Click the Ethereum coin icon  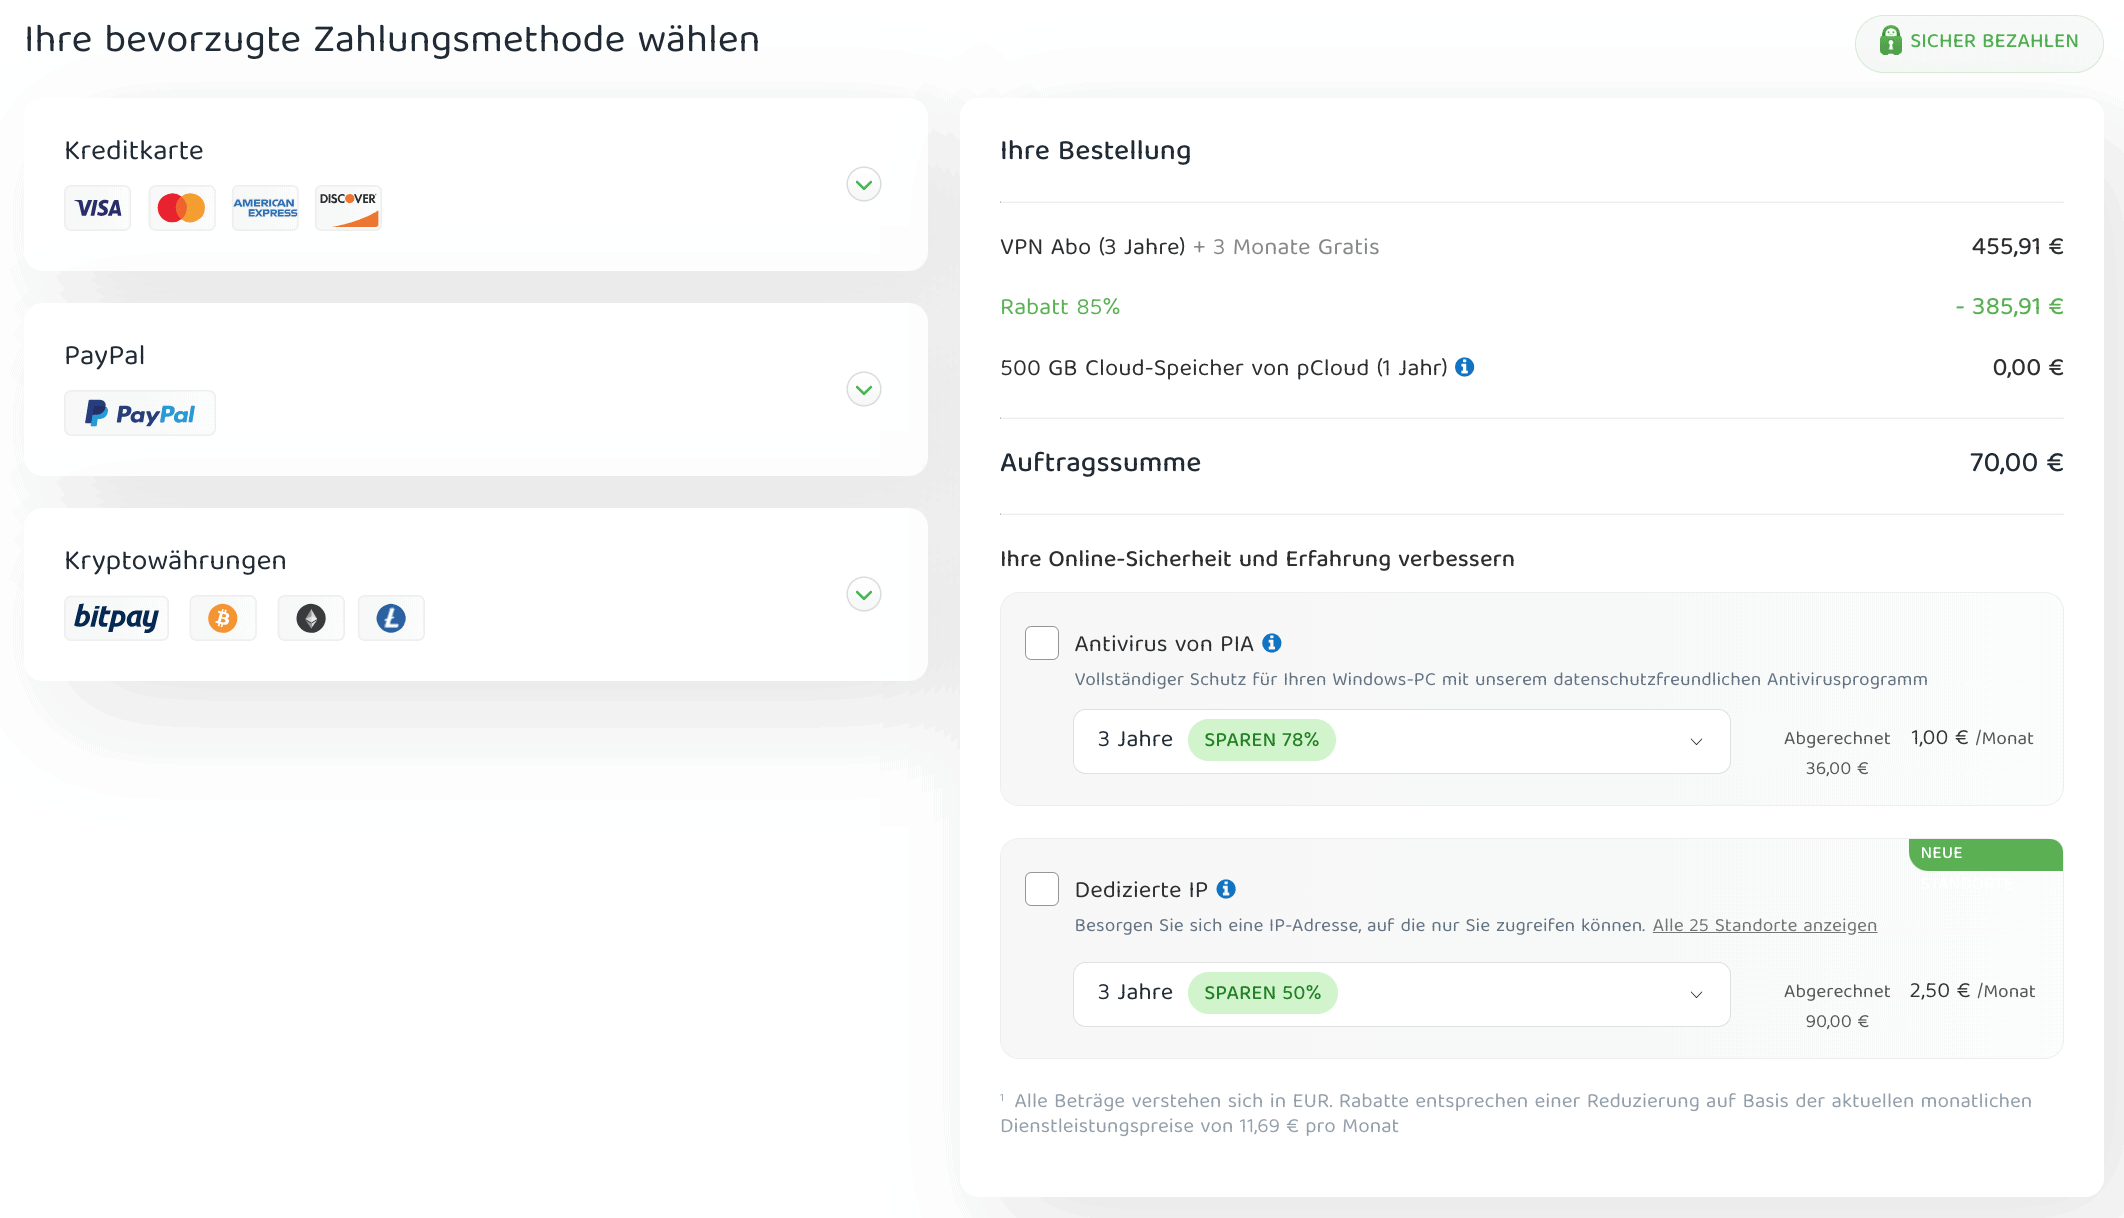tap(311, 618)
